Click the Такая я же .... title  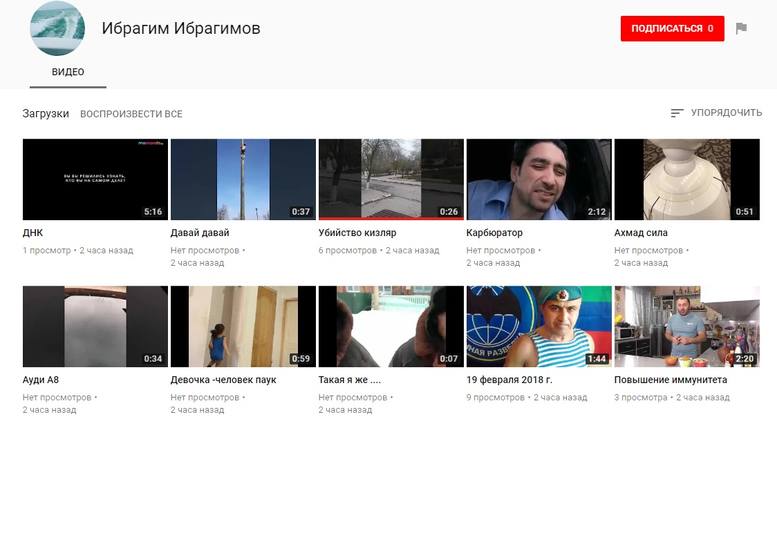pos(349,380)
